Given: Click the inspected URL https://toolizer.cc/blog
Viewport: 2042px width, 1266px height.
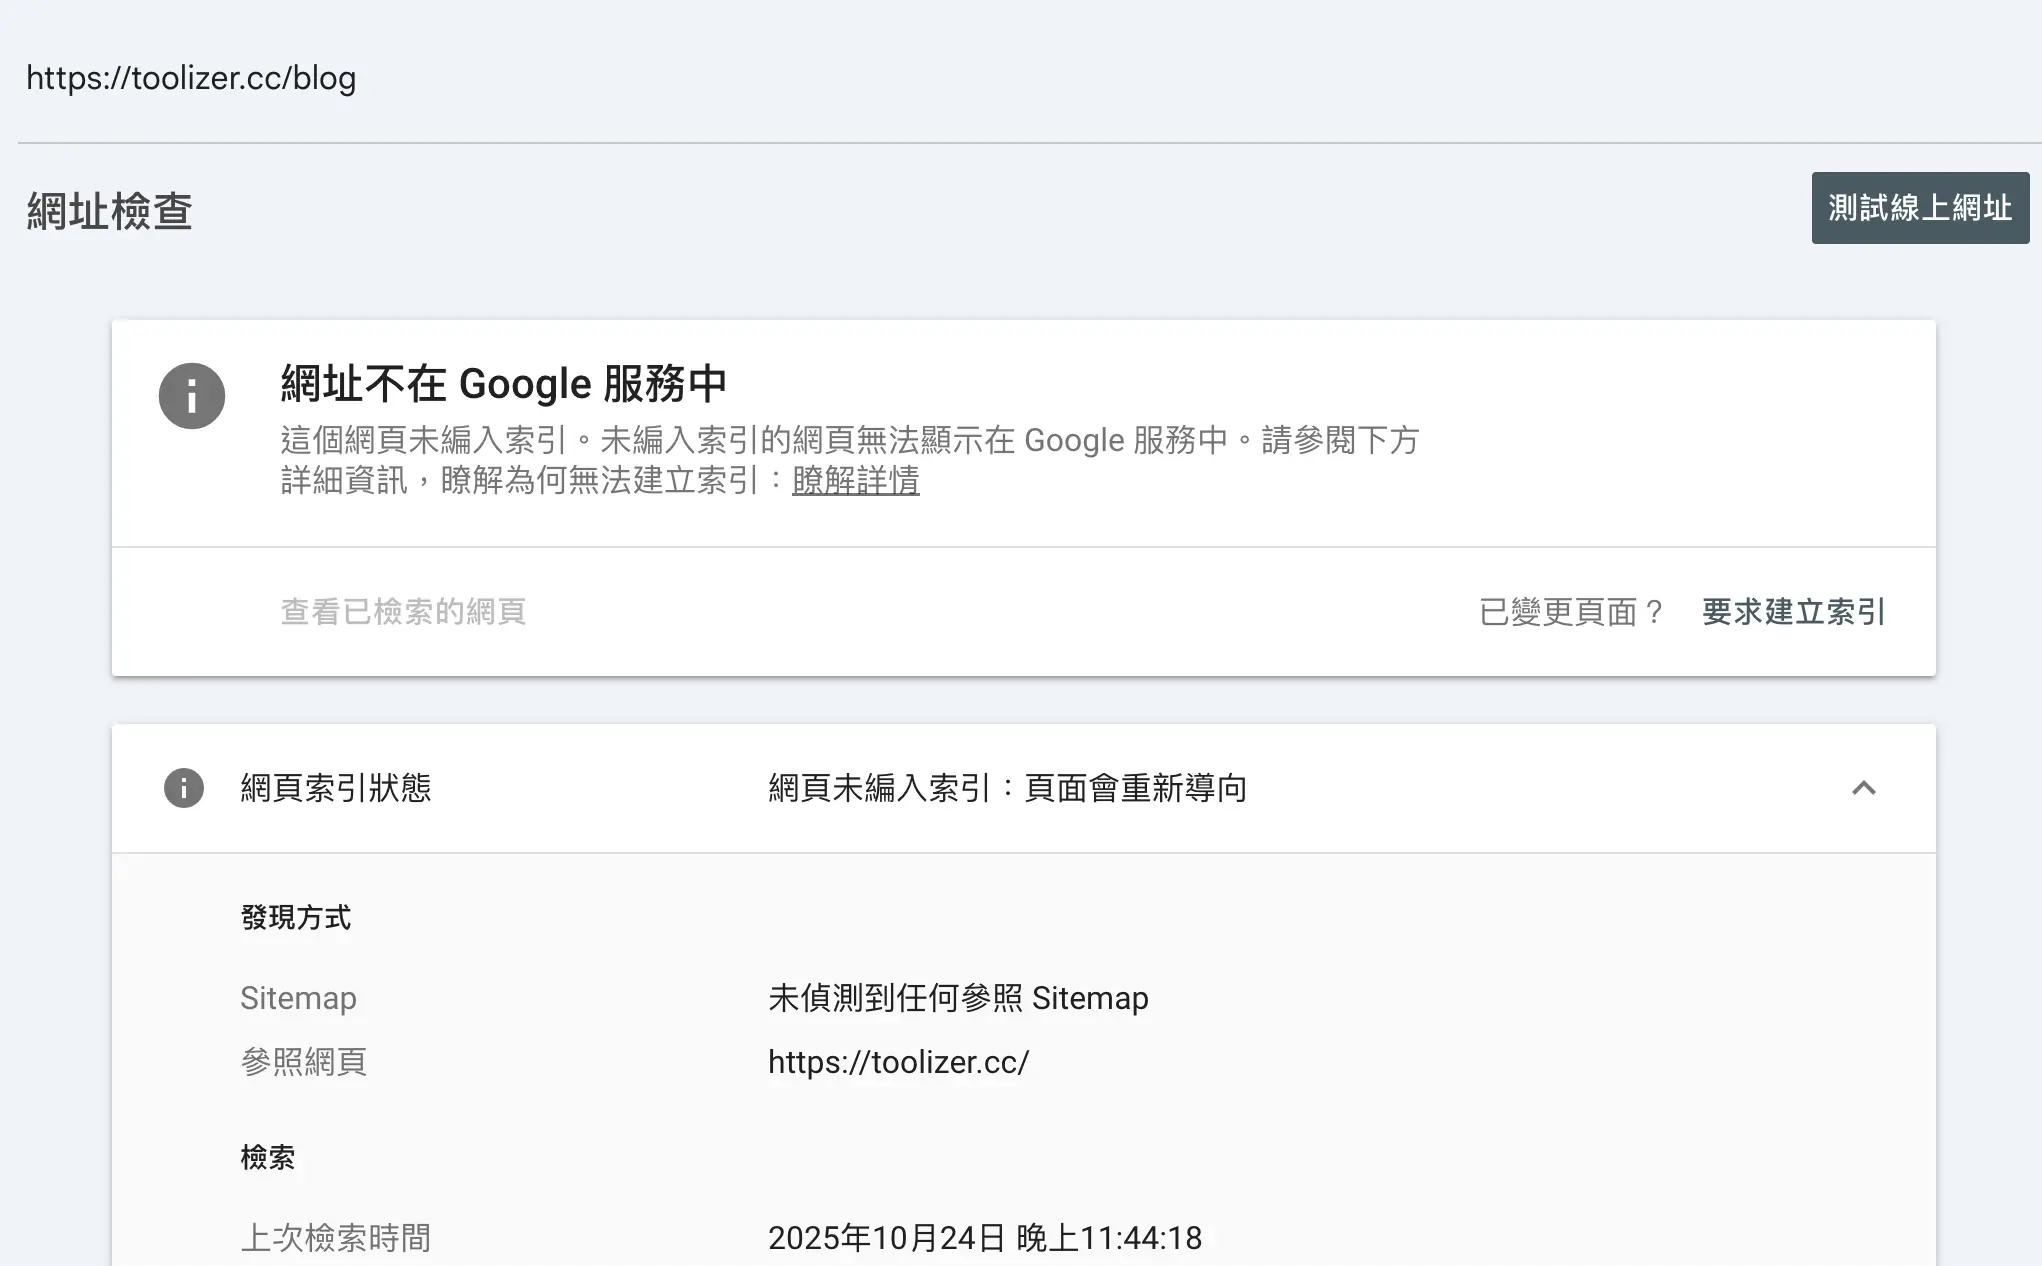Looking at the screenshot, I should (192, 78).
